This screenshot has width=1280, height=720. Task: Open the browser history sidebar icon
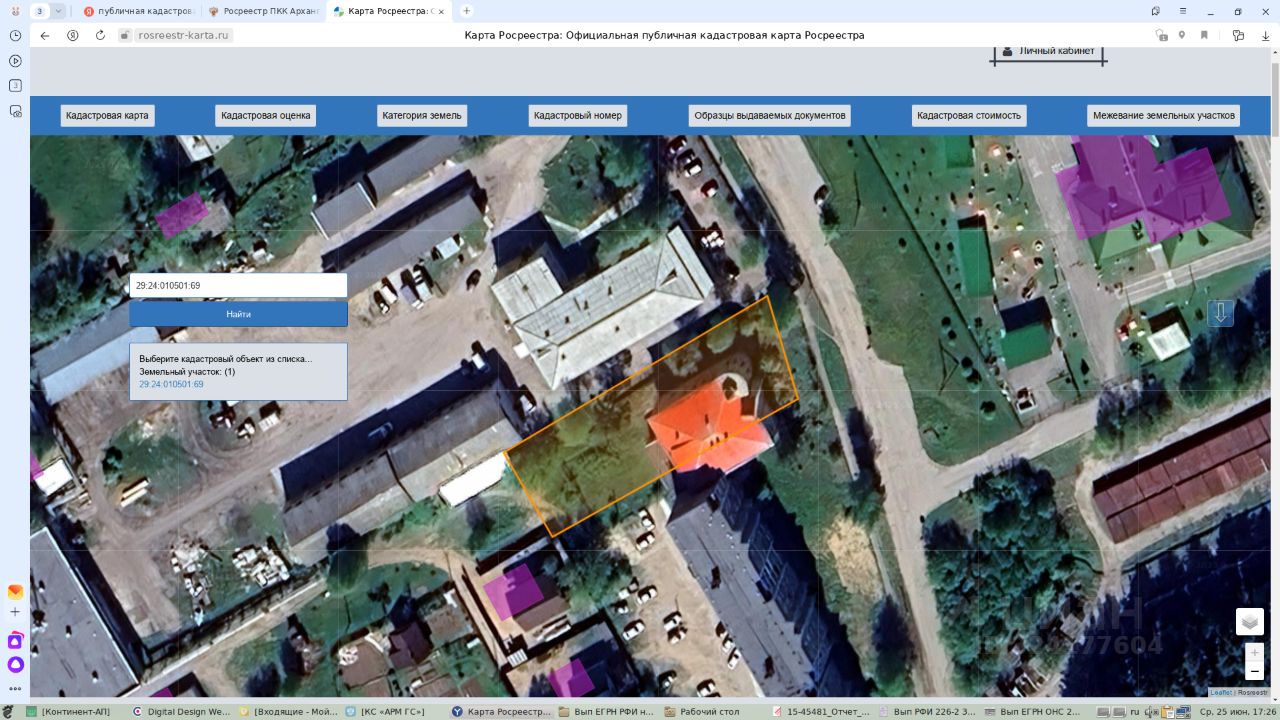(x=15, y=35)
